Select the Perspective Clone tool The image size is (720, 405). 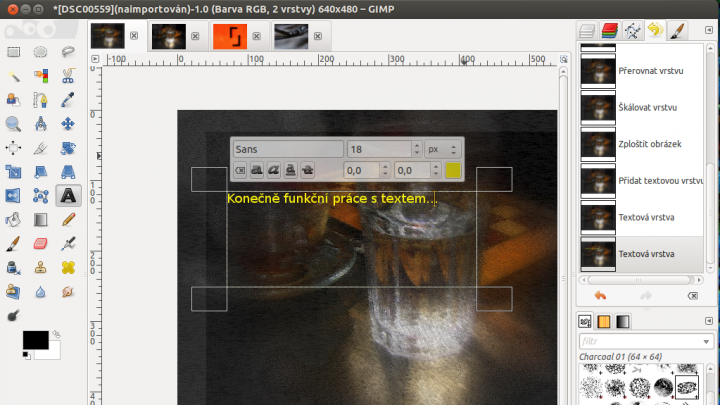[13, 292]
